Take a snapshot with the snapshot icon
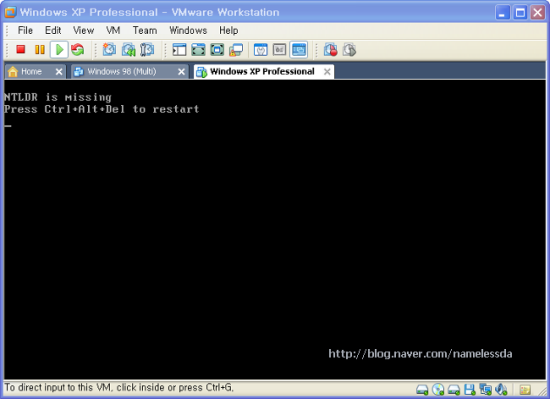 [109, 49]
